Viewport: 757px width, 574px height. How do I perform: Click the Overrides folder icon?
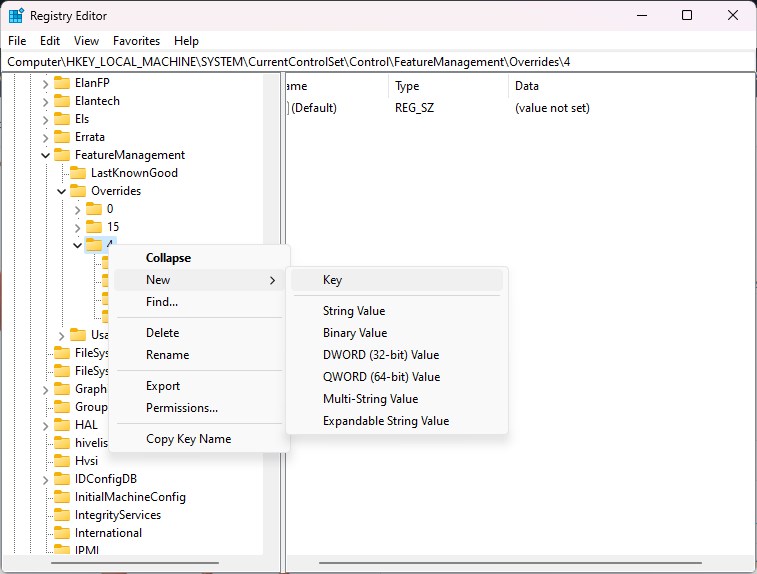(78, 191)
